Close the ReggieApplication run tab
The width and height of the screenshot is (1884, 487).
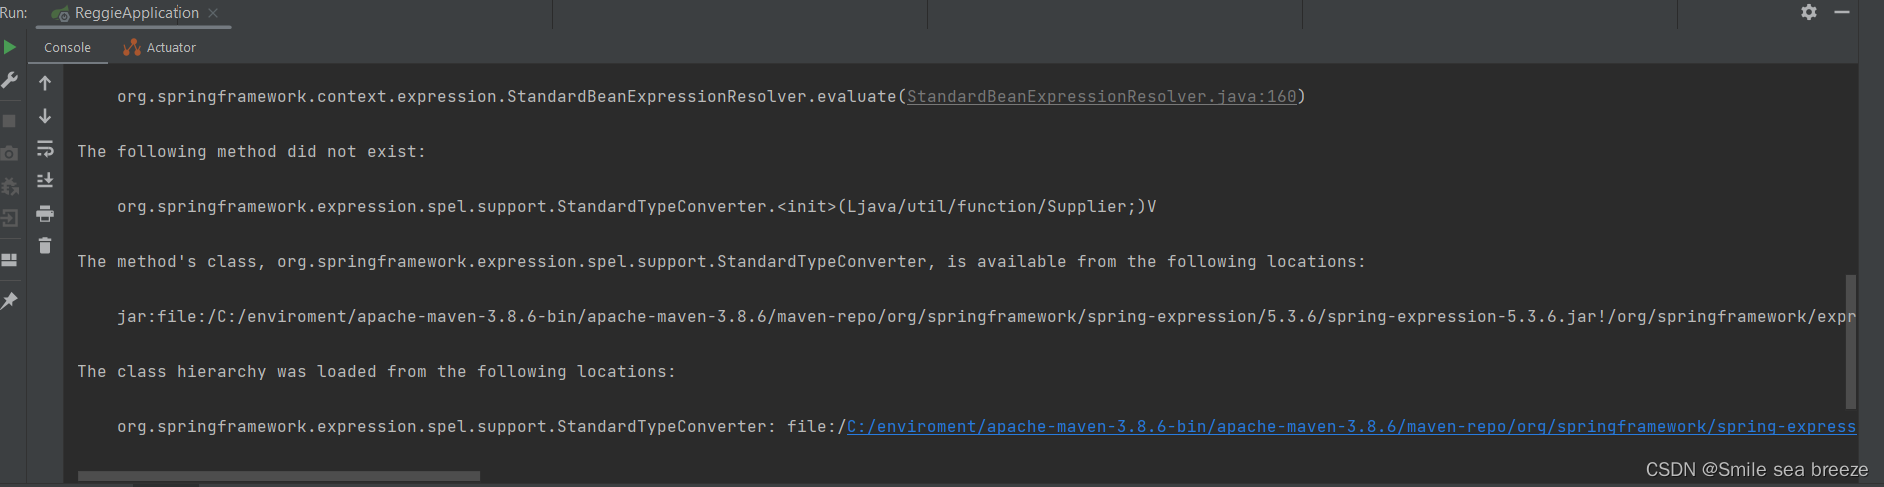click(213, 13)
